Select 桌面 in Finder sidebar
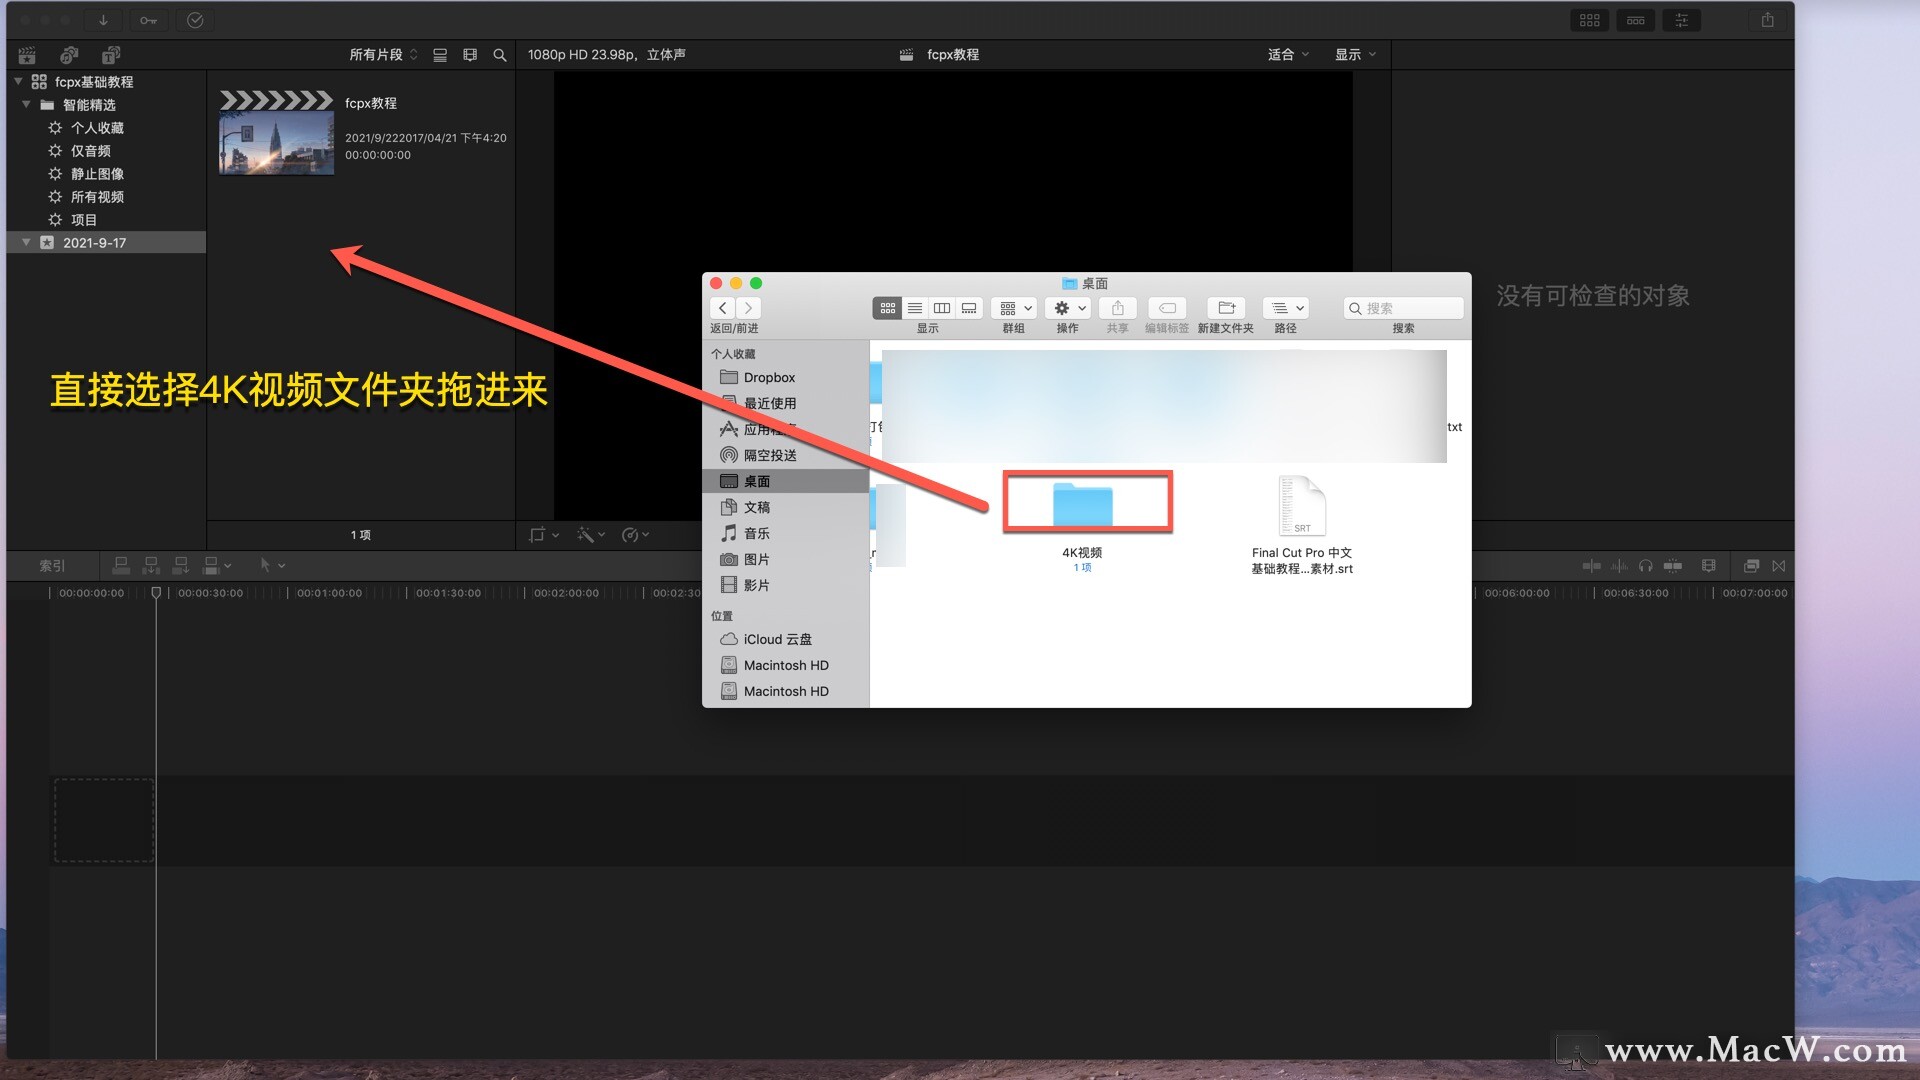 coord(756,481)
